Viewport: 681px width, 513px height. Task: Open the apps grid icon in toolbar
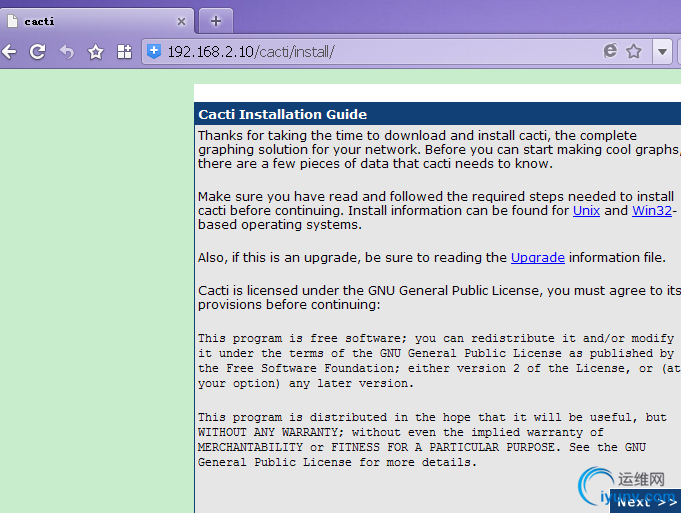point(124,52)
